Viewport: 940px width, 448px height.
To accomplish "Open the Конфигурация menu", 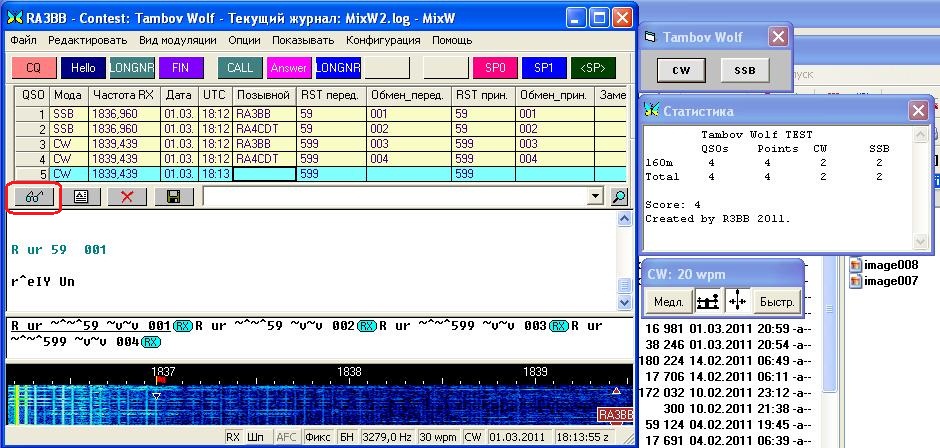I will 383,40.
